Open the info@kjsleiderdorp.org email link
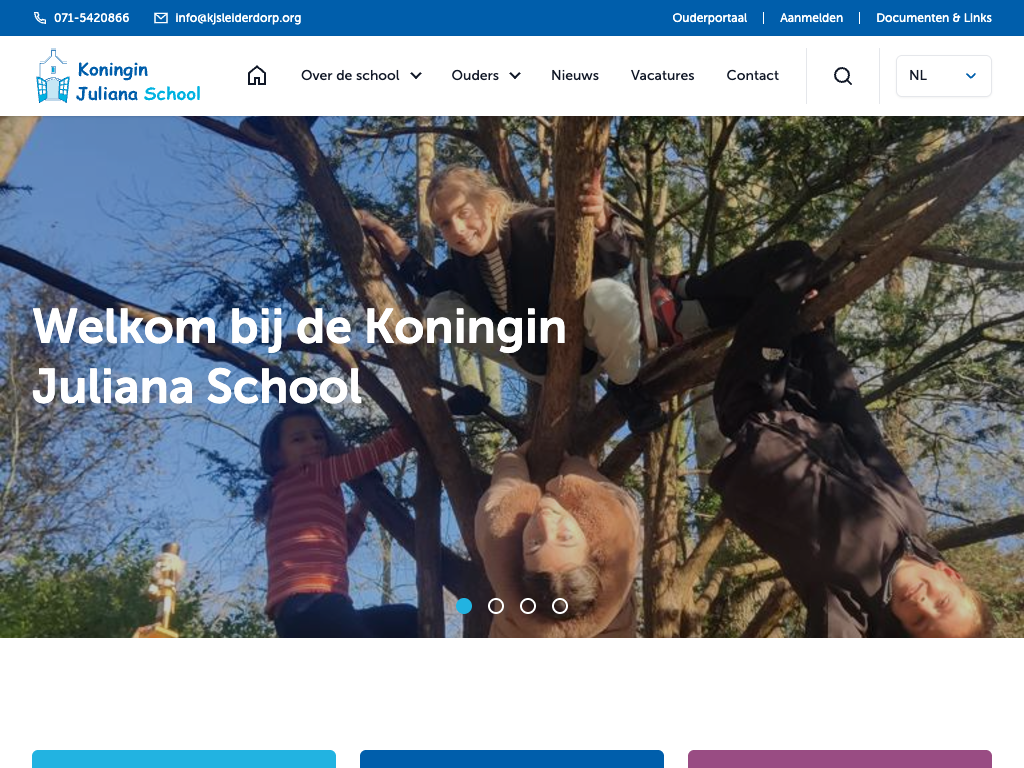 [x=238, y=18]
